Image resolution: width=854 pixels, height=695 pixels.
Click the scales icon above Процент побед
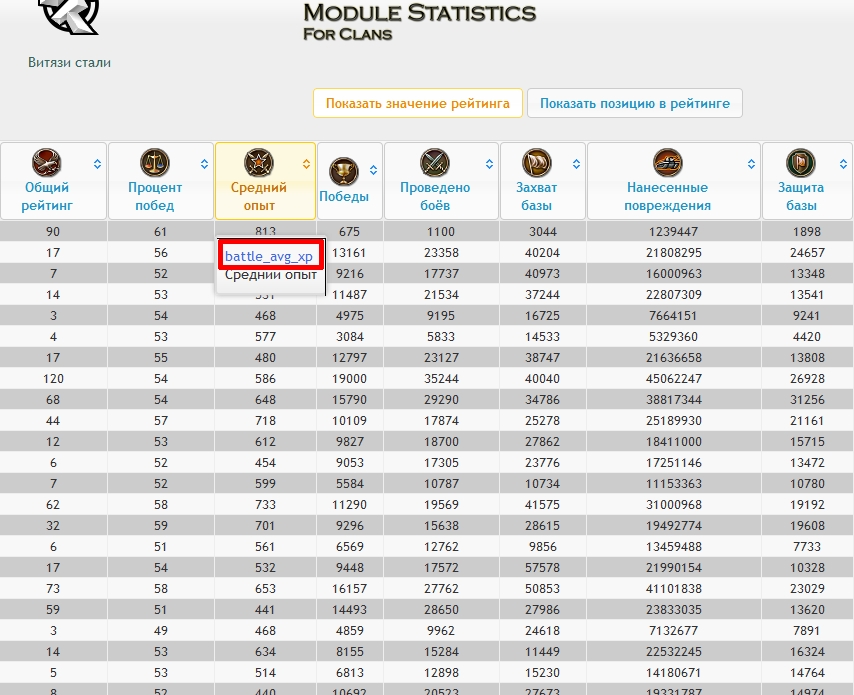[x=155, y=162]
